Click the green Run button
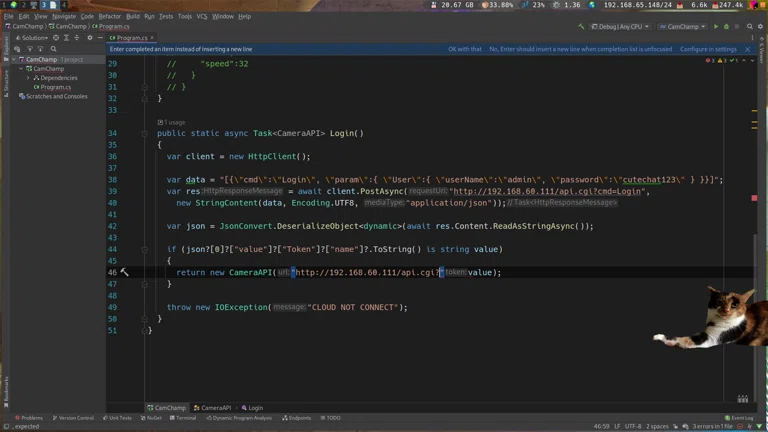Viewport: 768px width, 432px height. coord(716,27)
